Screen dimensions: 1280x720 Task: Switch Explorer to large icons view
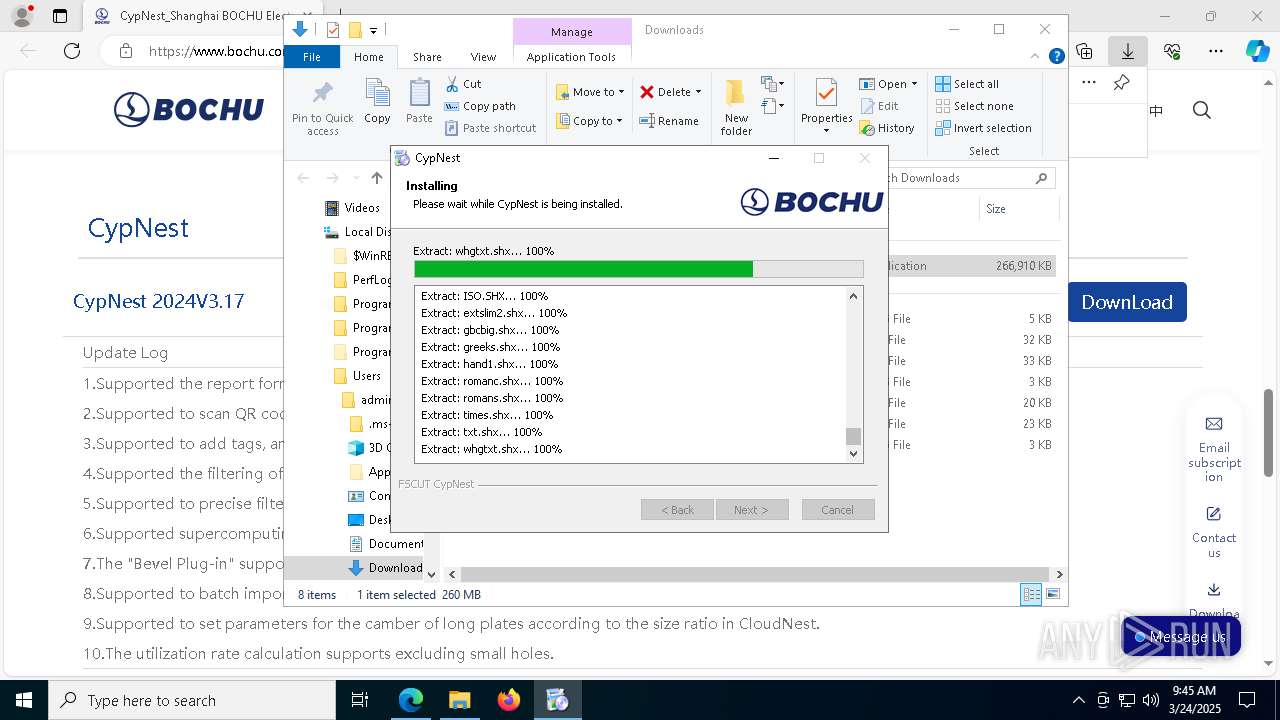click(1052, 595)
